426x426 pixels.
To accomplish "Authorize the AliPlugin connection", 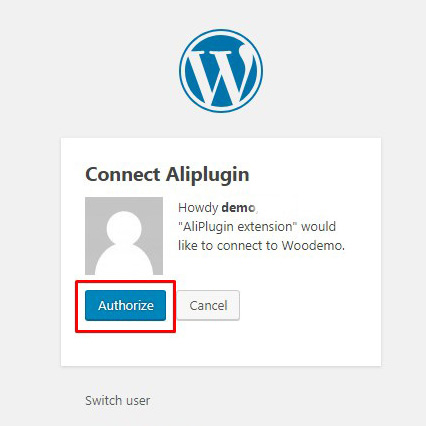I will 125,305.
